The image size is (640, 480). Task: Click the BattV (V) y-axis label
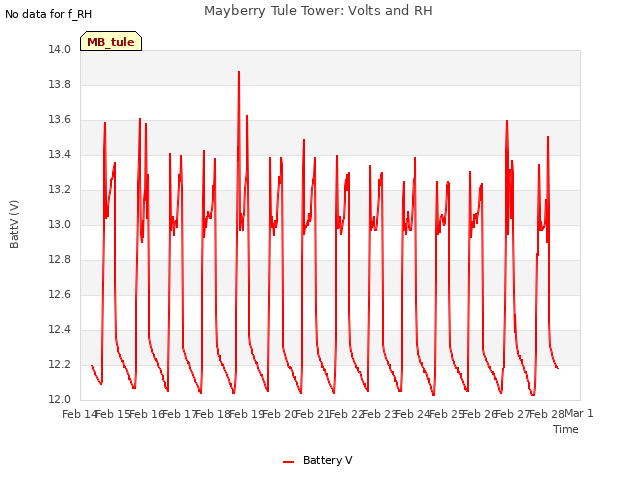(14, 224)
